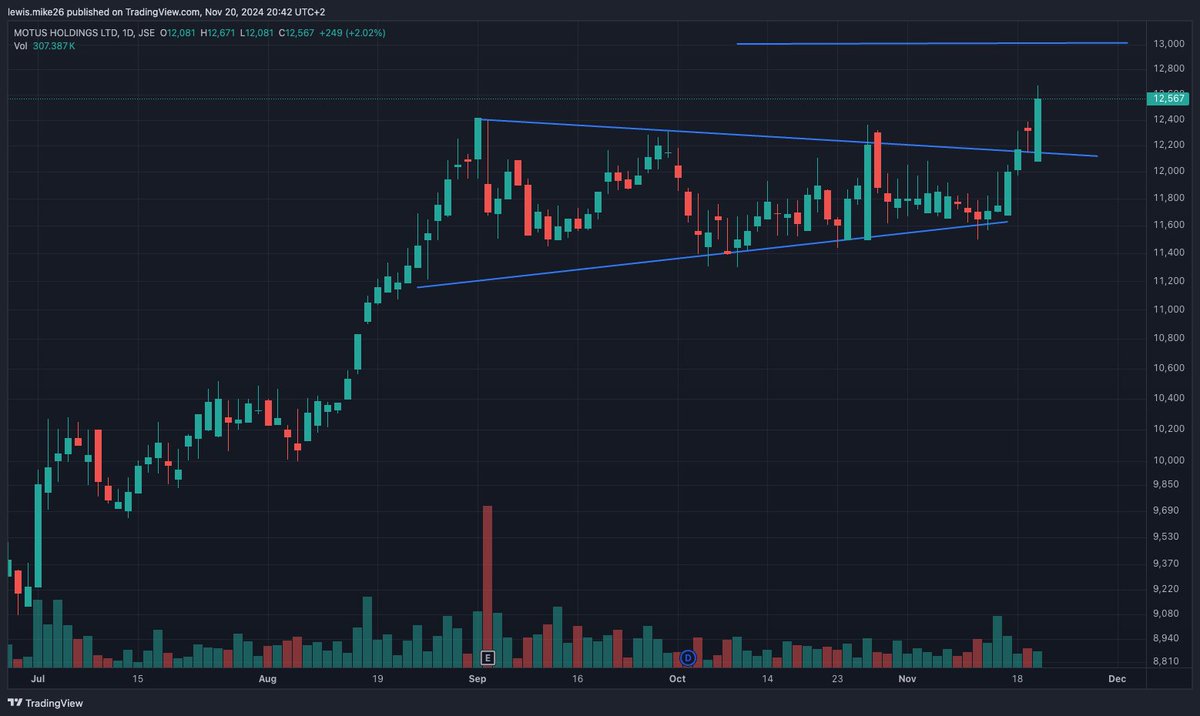The width and height of the screenshot is (1200, 716).
Task: Click the 13,000 price axis label
Action: 1169,44
